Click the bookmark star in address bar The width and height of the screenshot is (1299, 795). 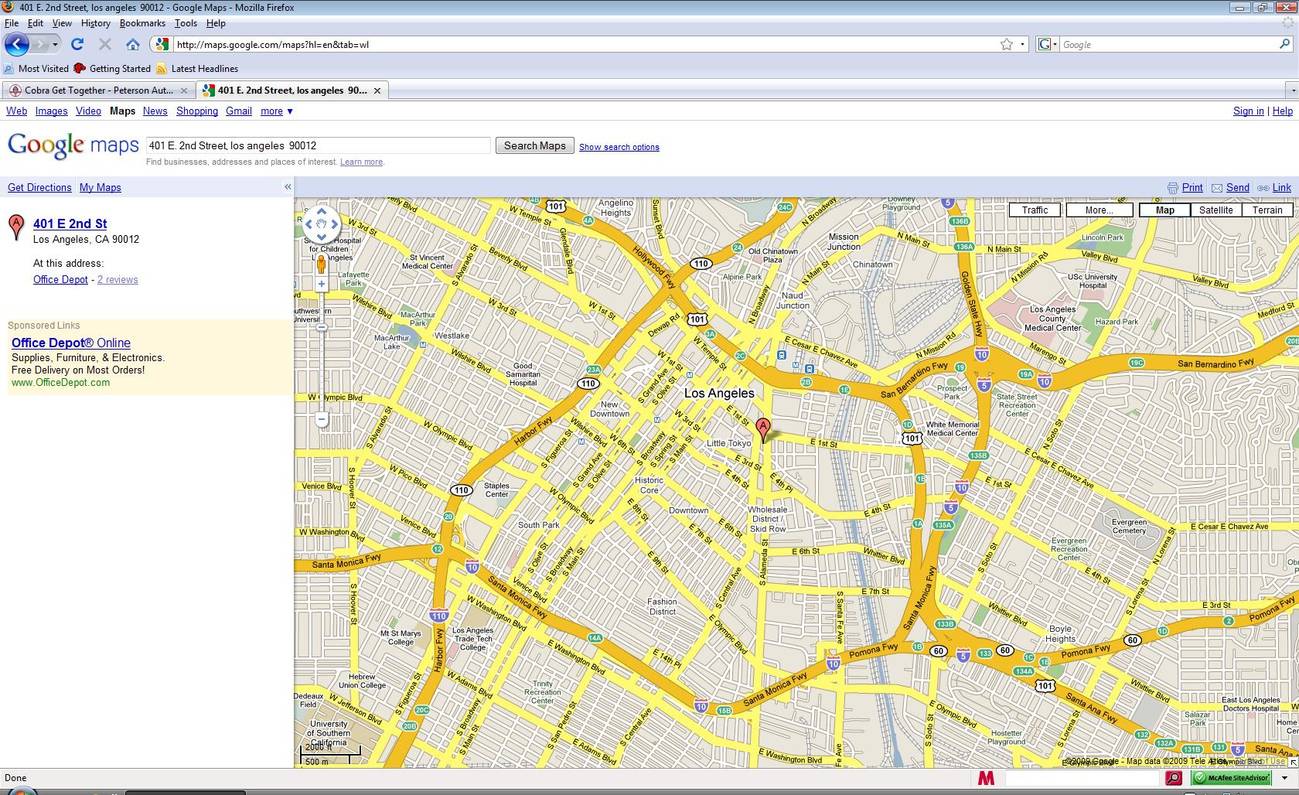(1006, 44)
